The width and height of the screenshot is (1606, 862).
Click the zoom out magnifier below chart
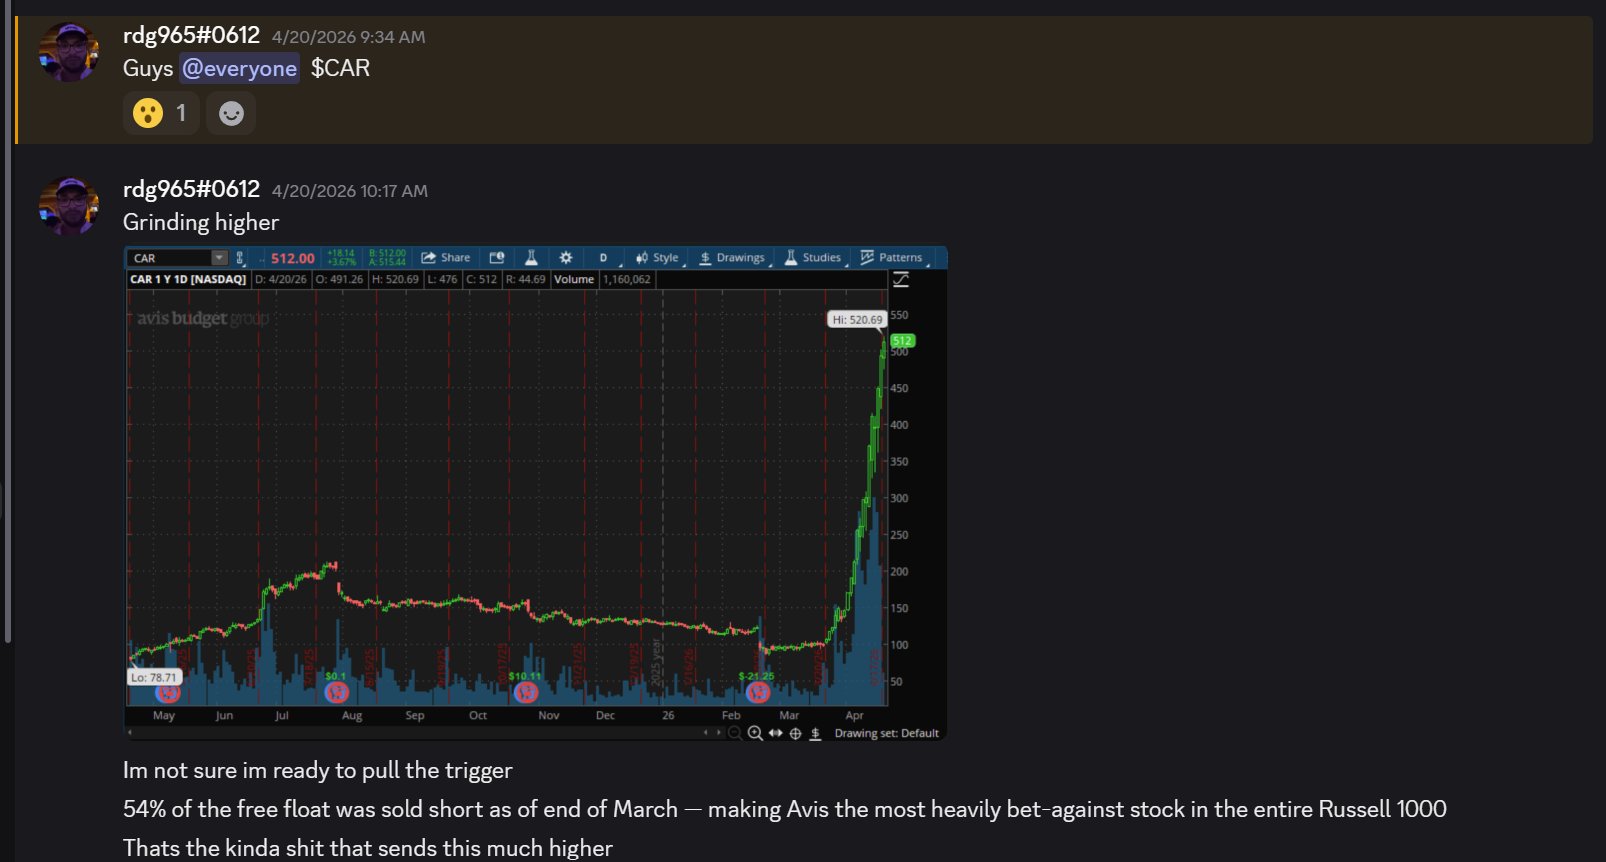pyautogui.click(x=735, y=733)
